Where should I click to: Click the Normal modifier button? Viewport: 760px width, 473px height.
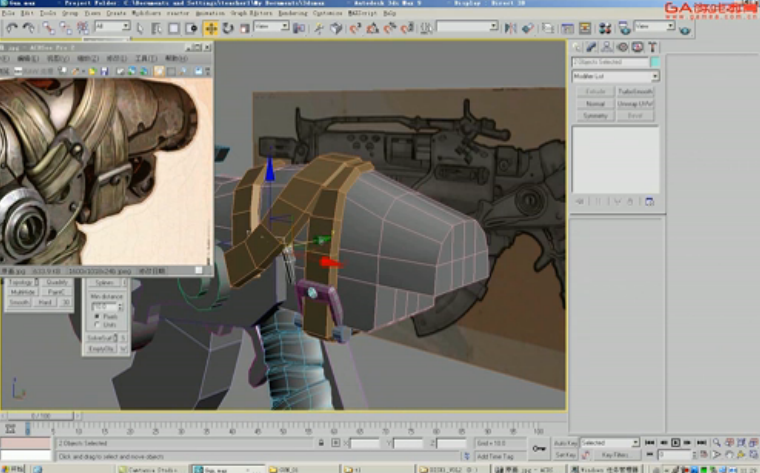click(x=595, y=104)
